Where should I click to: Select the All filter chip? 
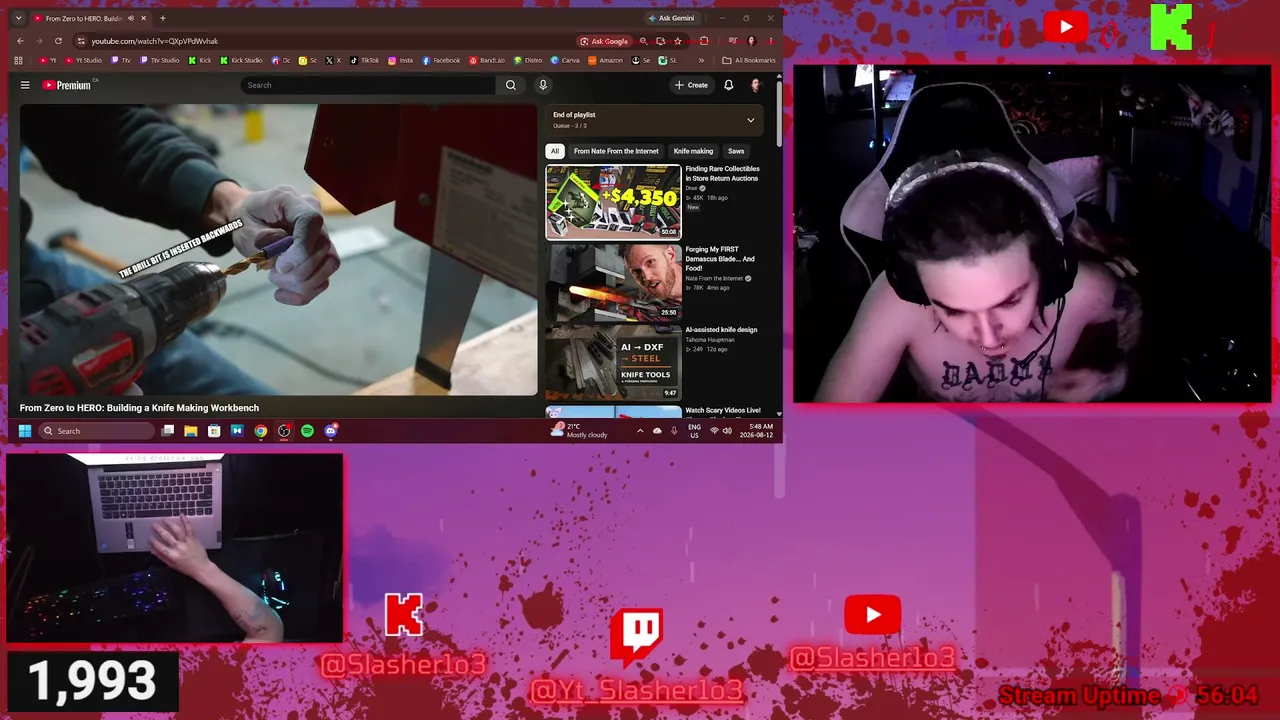tap(555, 151)
